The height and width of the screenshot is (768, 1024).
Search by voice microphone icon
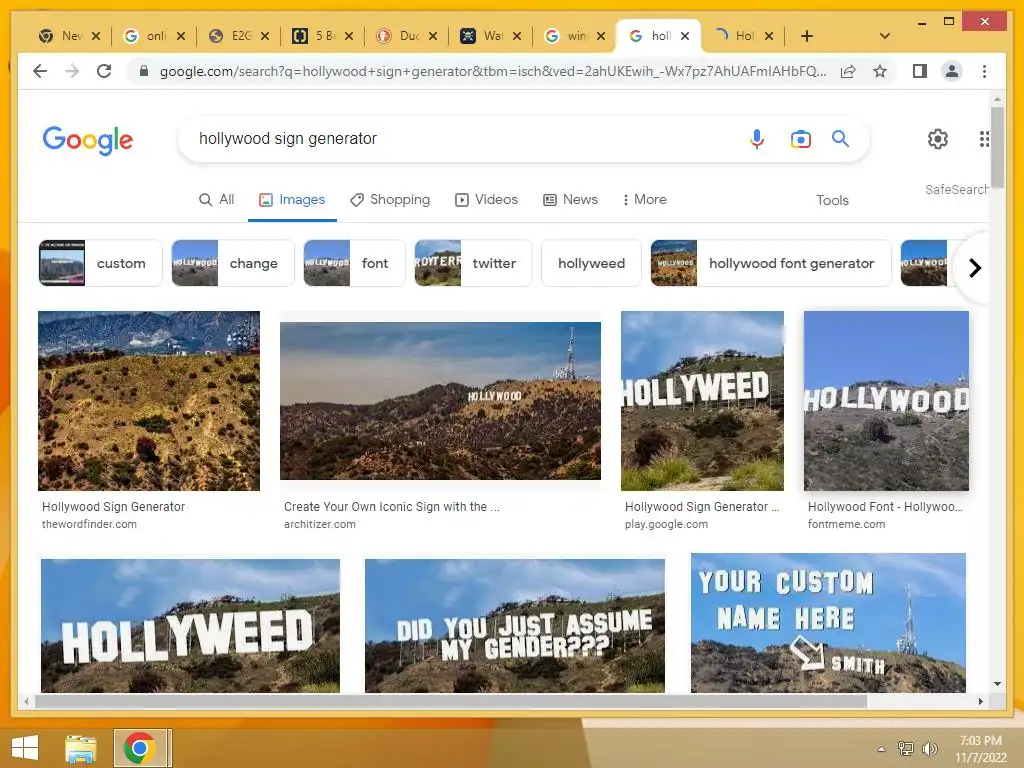click(x=756, y=138)
